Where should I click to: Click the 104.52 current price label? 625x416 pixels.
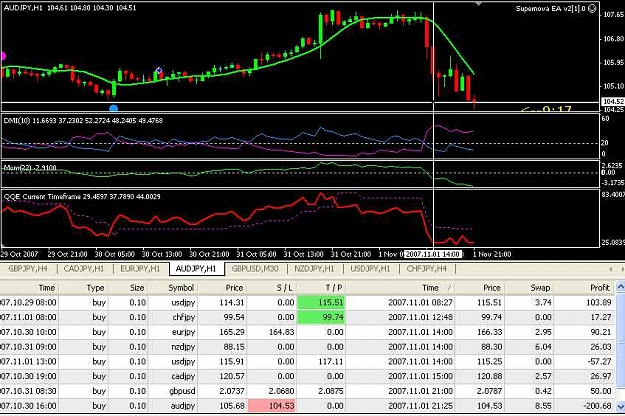[613, 102]
